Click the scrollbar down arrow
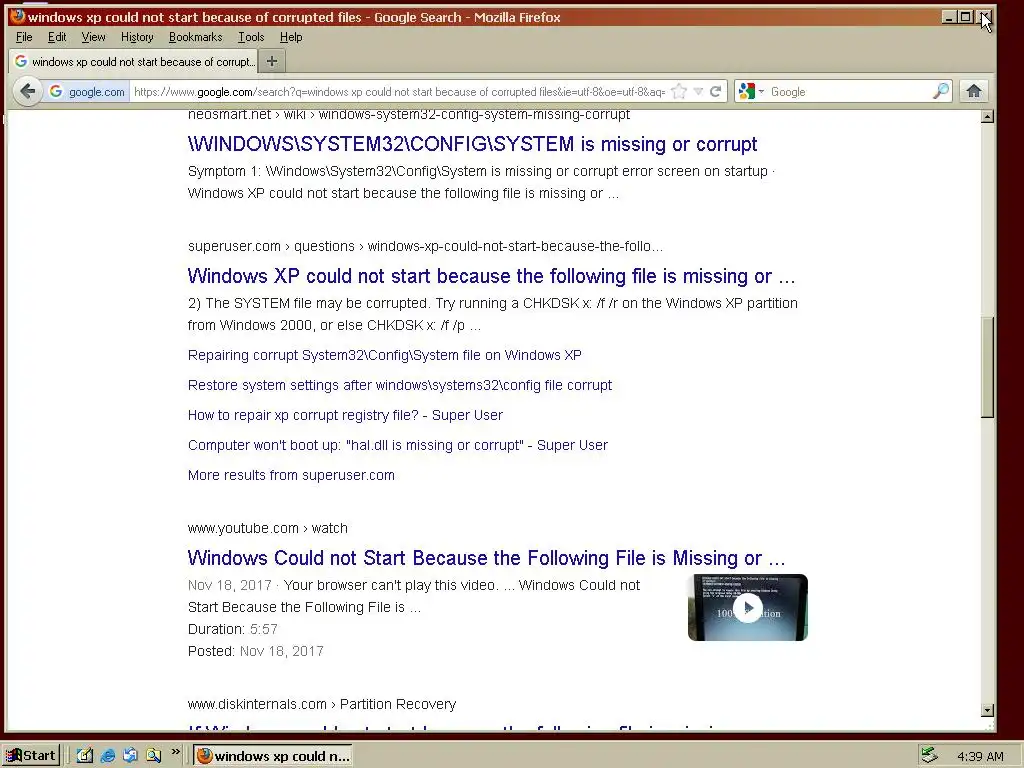The height and width of the screenshot is (768, 1024). coord(987,710)
